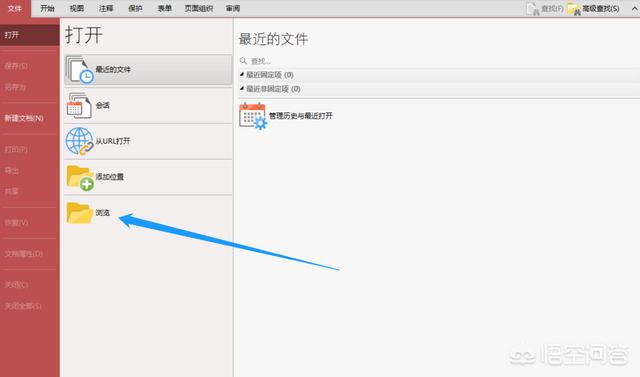Click into the 查找... search field
The height and width of the screenshot is (377, 640).
coord(439,61)
